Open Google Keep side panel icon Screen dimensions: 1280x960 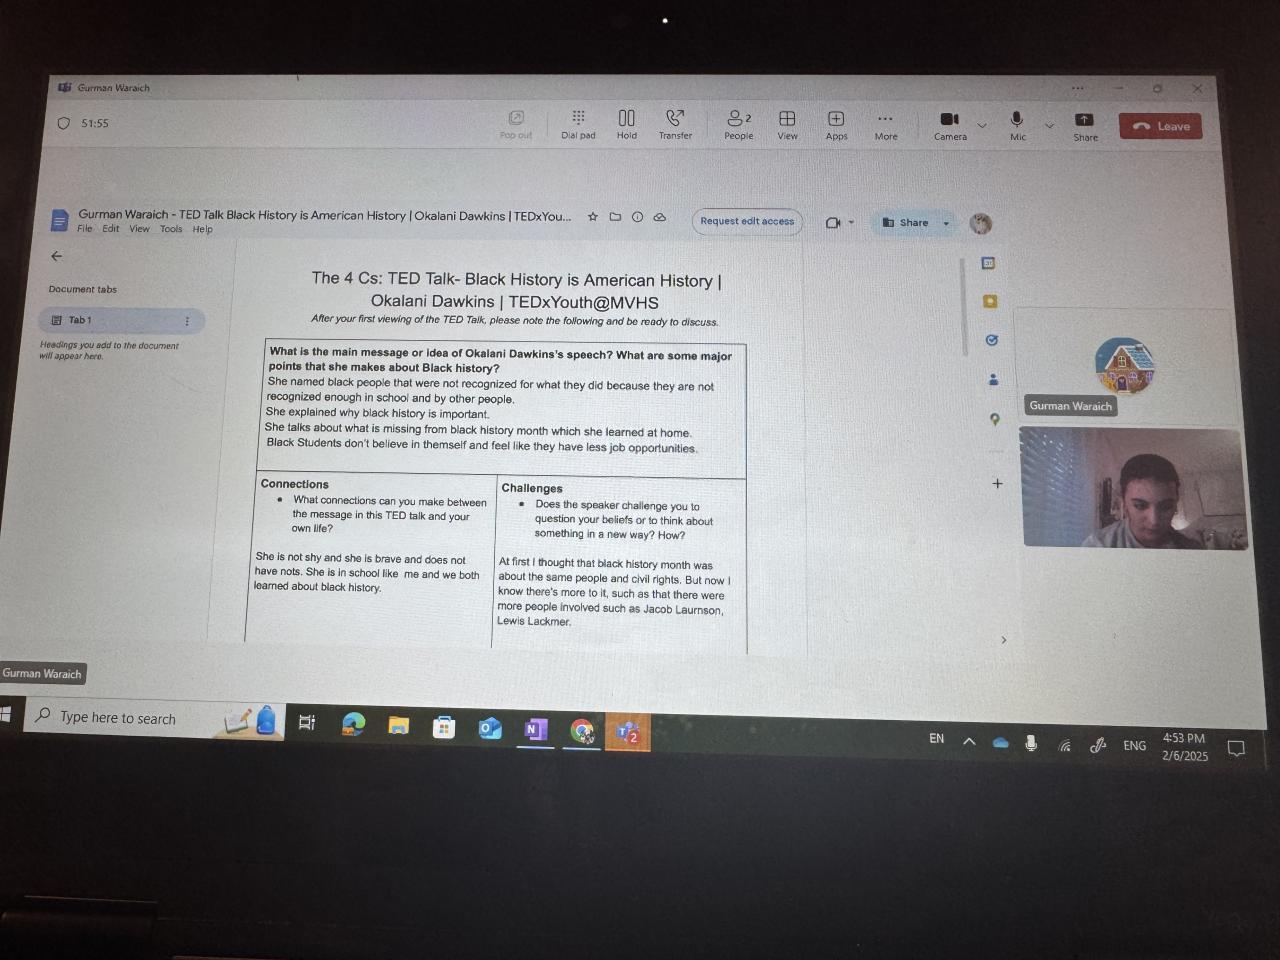click(990, 301)
